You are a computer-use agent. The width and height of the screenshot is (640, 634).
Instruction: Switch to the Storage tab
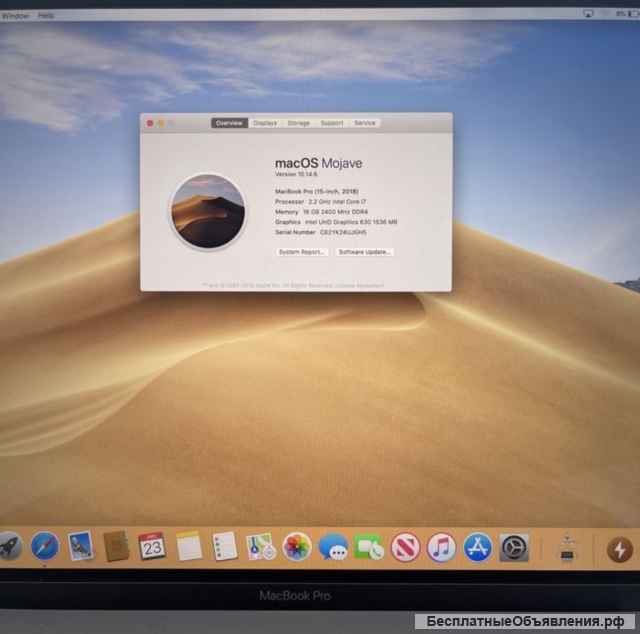pyautogui.click(x=299, y=123)
